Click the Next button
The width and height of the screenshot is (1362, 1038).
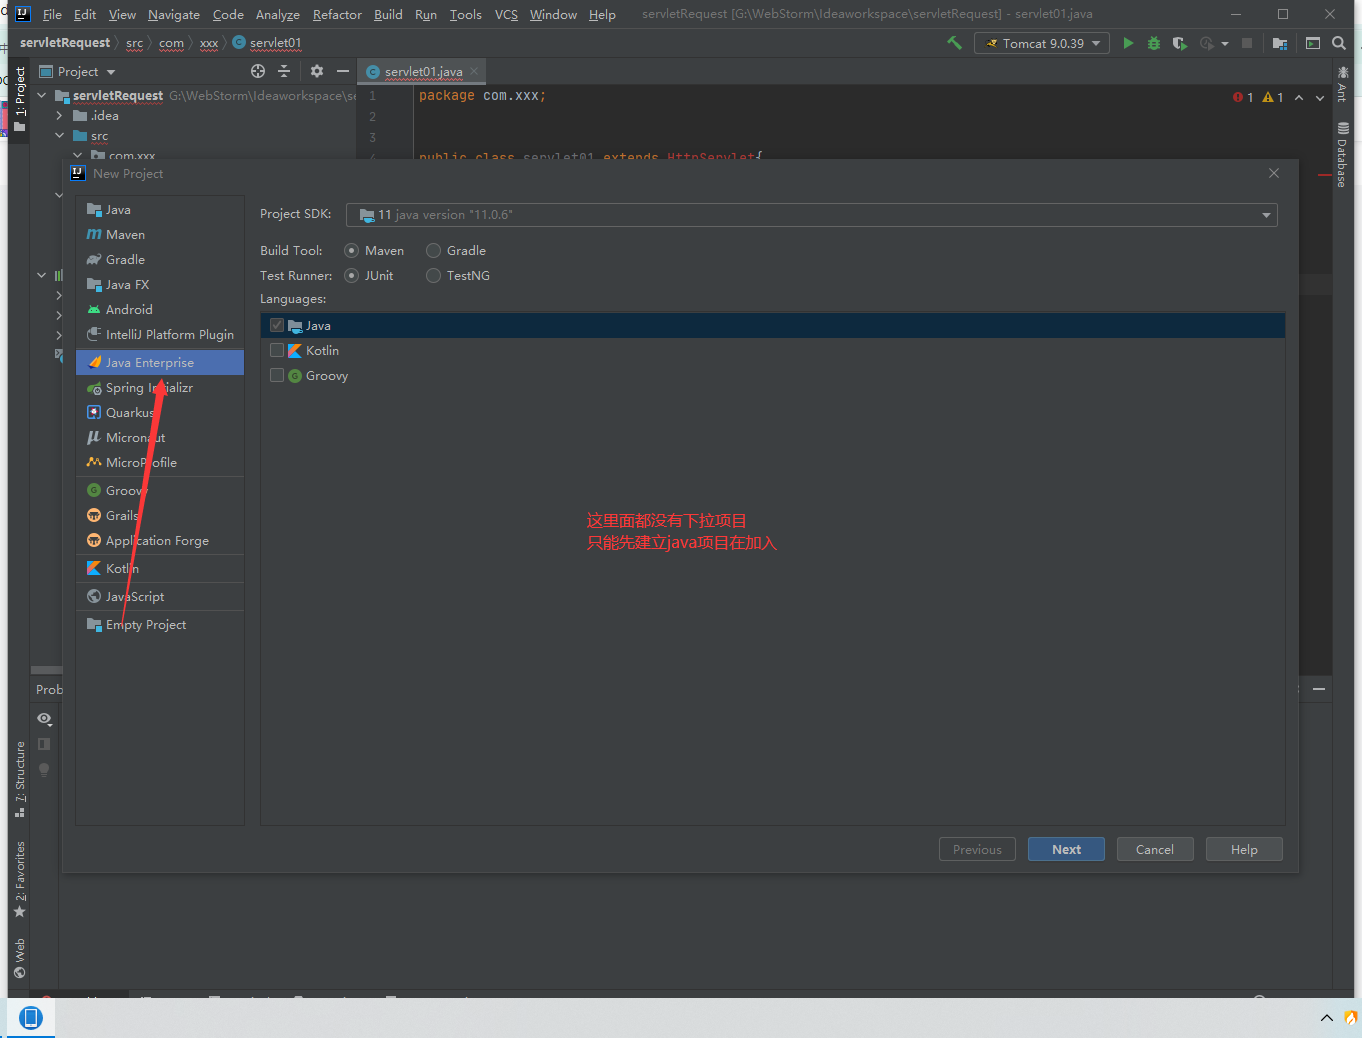(1066, 849)
